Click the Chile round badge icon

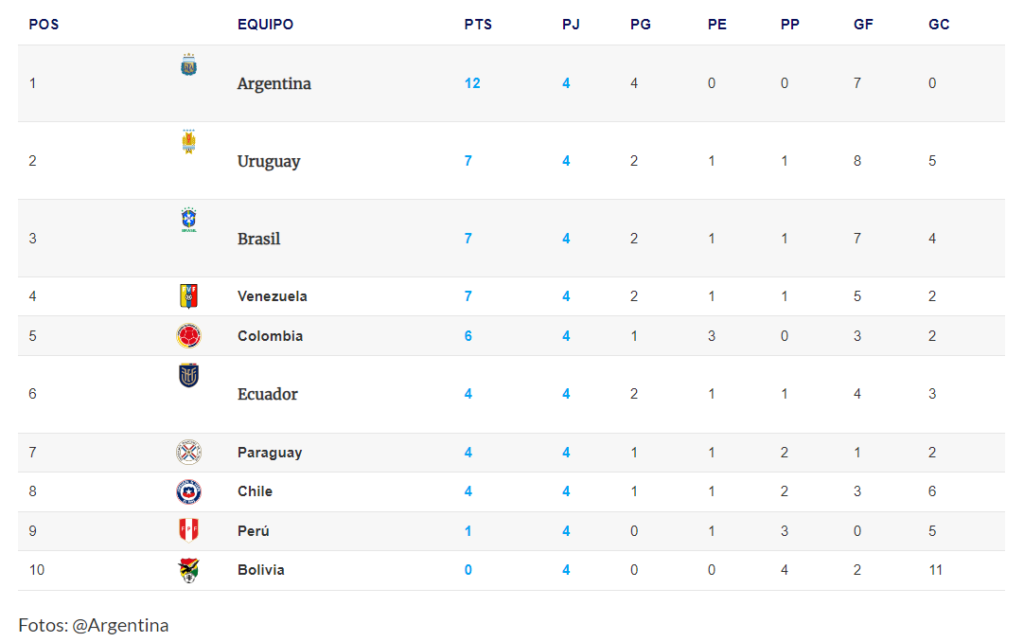coord(189,492)
